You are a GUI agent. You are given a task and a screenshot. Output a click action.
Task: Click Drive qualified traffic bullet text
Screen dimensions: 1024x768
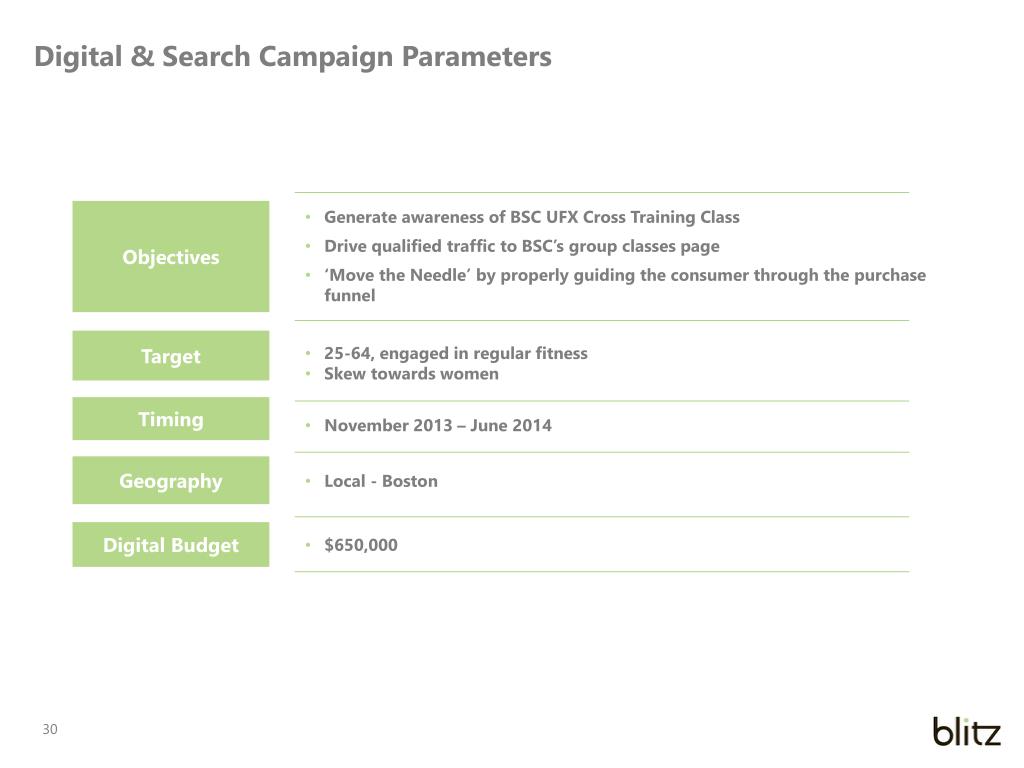tap(522, 246)
